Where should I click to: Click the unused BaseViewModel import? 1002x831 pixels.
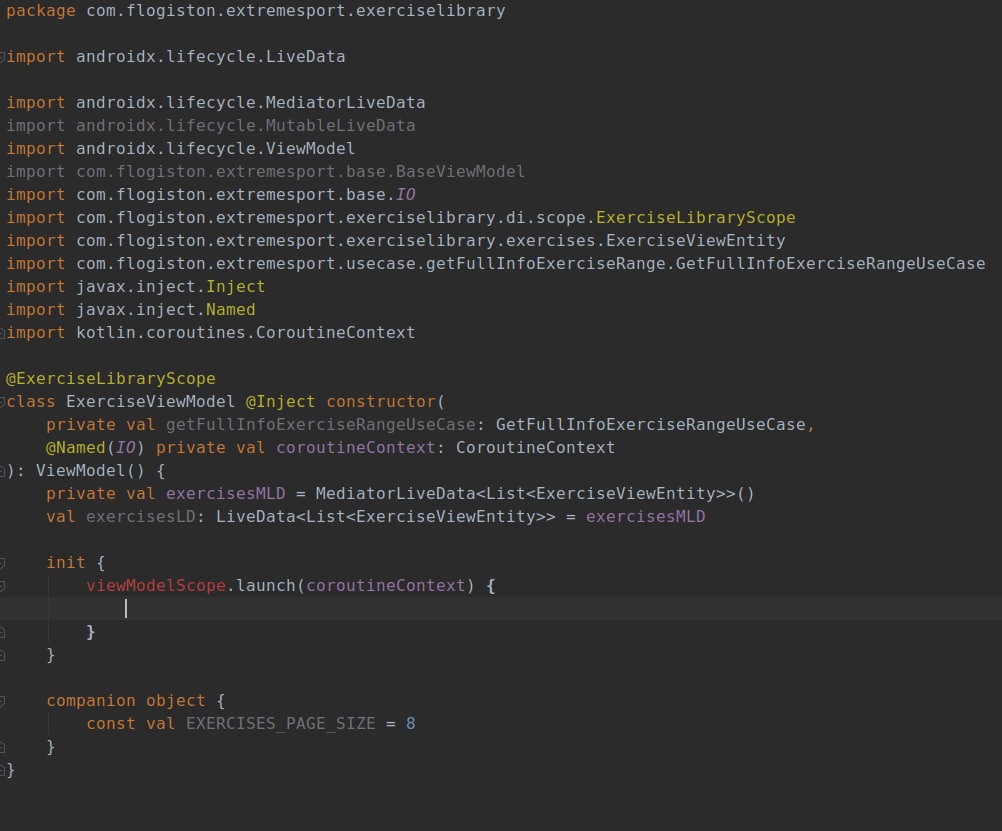(265, 172)
